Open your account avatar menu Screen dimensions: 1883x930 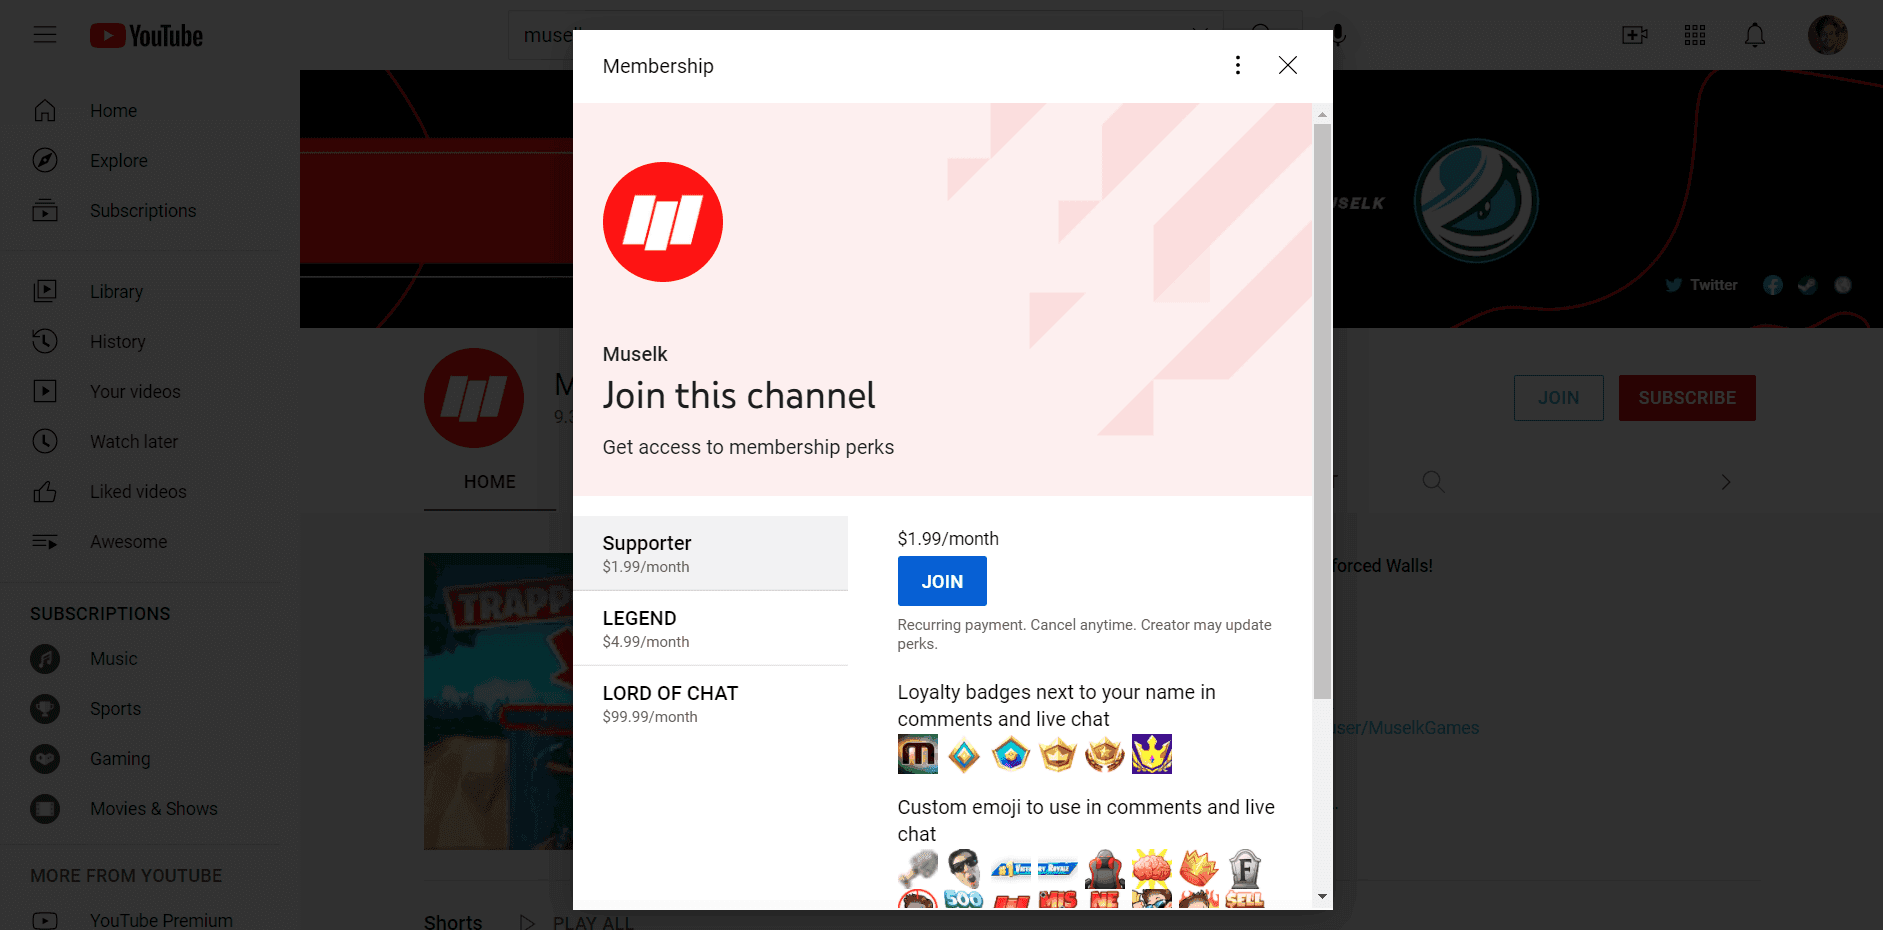(x=1827, y=34)
